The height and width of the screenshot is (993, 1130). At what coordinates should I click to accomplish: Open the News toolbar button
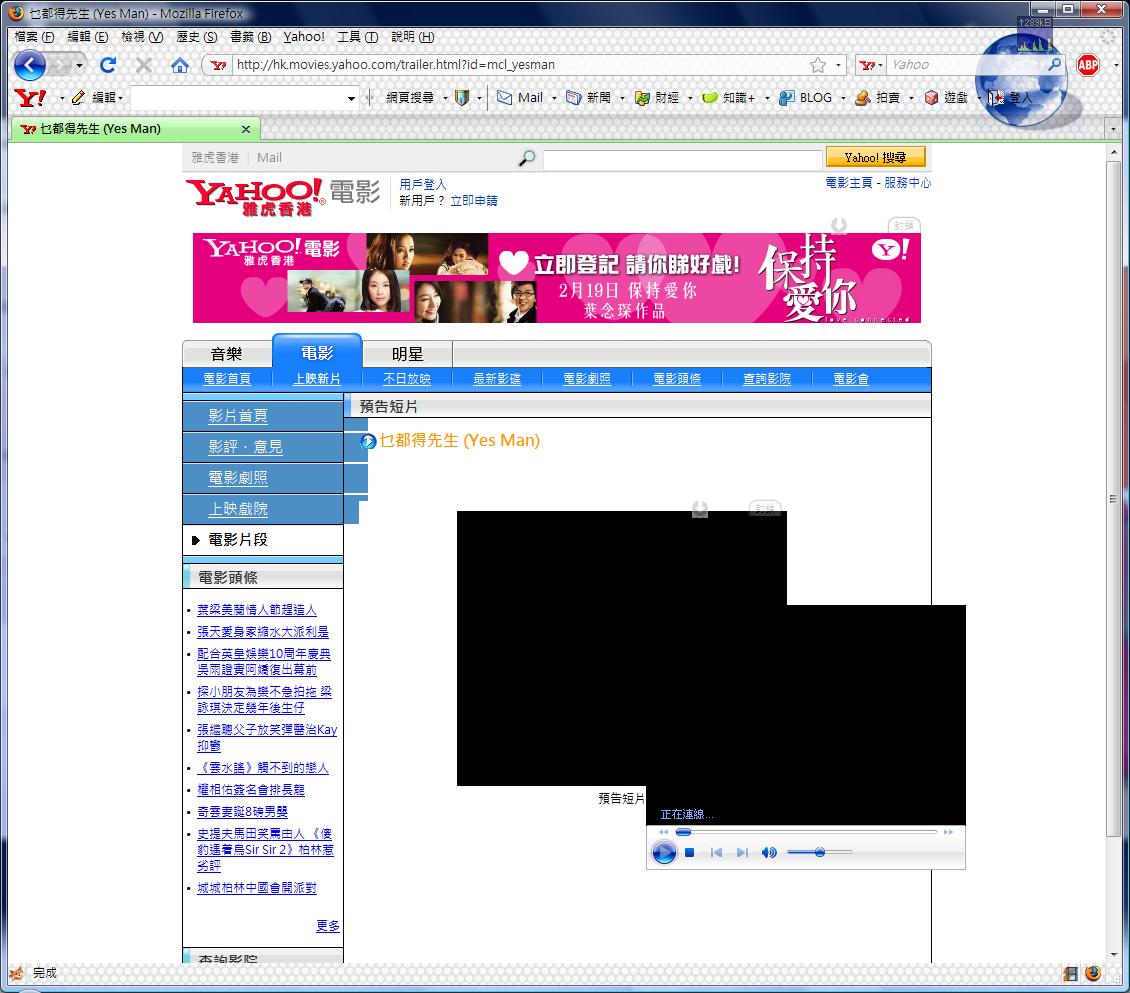click(589, 97)
